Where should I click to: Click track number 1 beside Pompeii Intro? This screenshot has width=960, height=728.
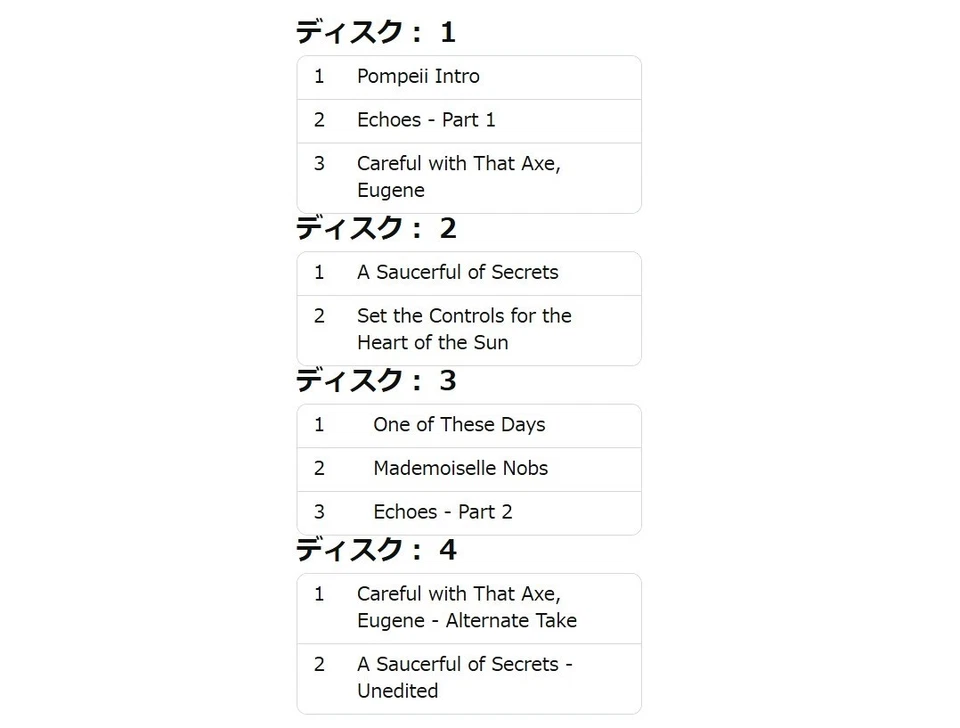pyautogui.click(x=319, y=77)
